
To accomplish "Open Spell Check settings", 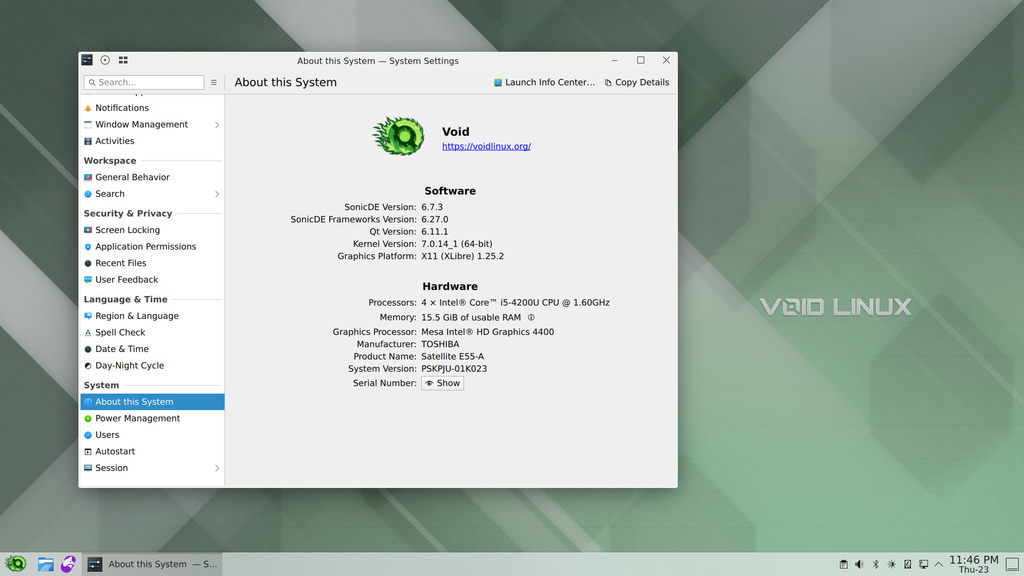I will tap(152, 332).
